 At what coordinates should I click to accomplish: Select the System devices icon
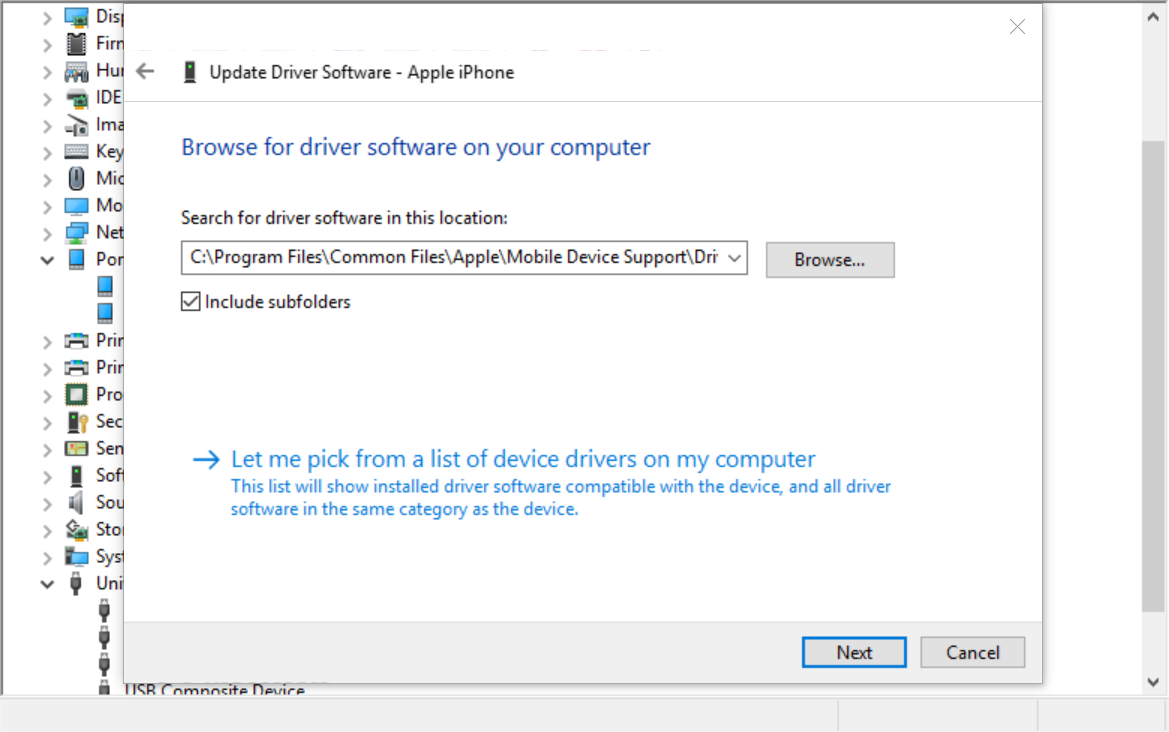coord(76,556)
